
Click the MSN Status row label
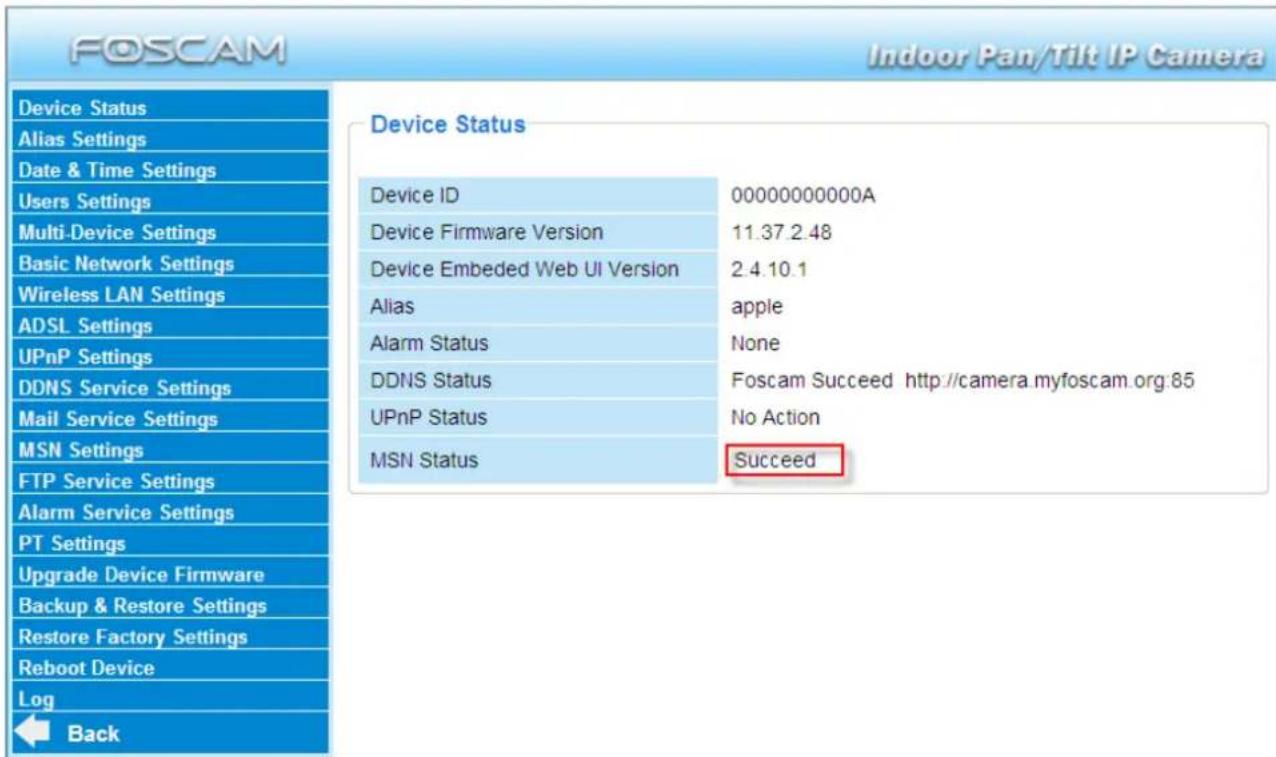pyautogui.click(x=424, y=461)
